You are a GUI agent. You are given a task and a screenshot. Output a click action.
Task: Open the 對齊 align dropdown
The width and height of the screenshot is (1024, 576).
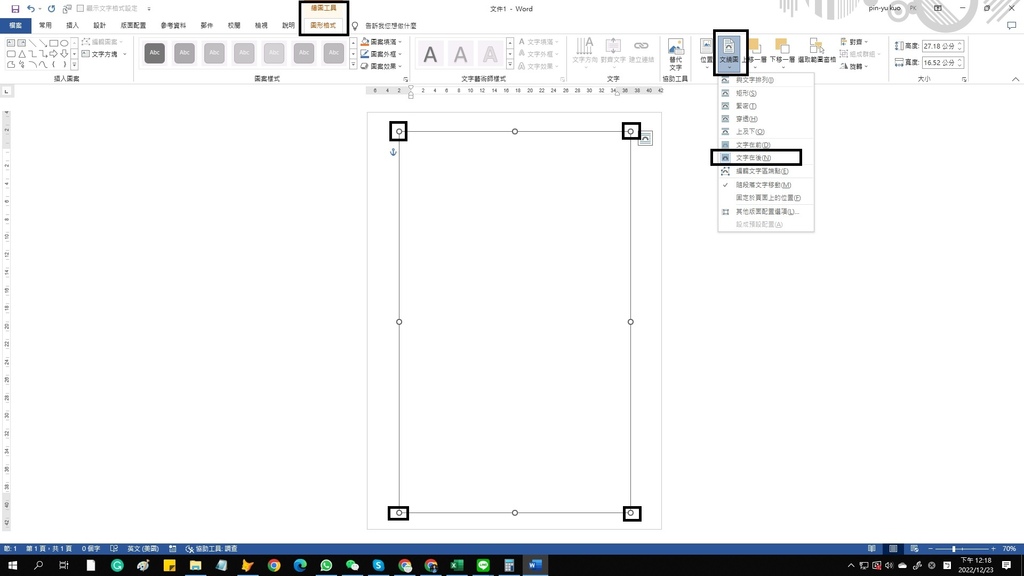854,42
